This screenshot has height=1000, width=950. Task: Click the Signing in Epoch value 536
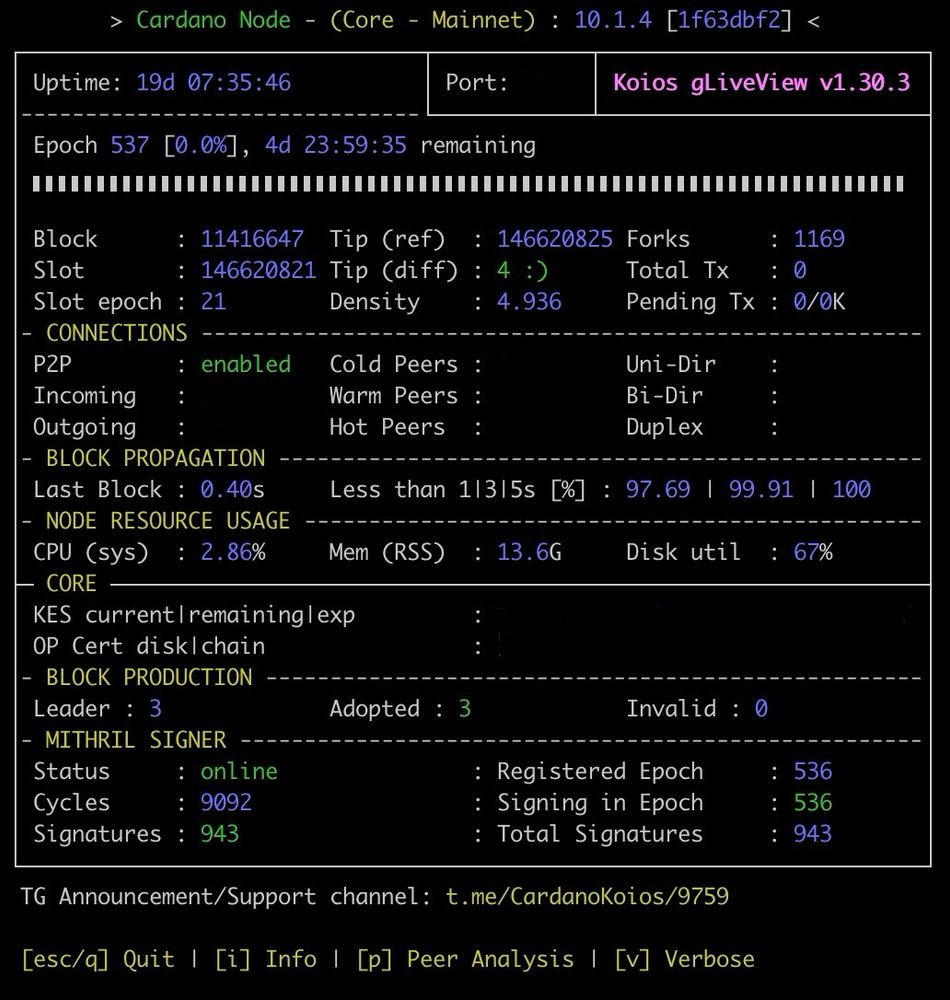pyautogui.click(x=812, y=801)
